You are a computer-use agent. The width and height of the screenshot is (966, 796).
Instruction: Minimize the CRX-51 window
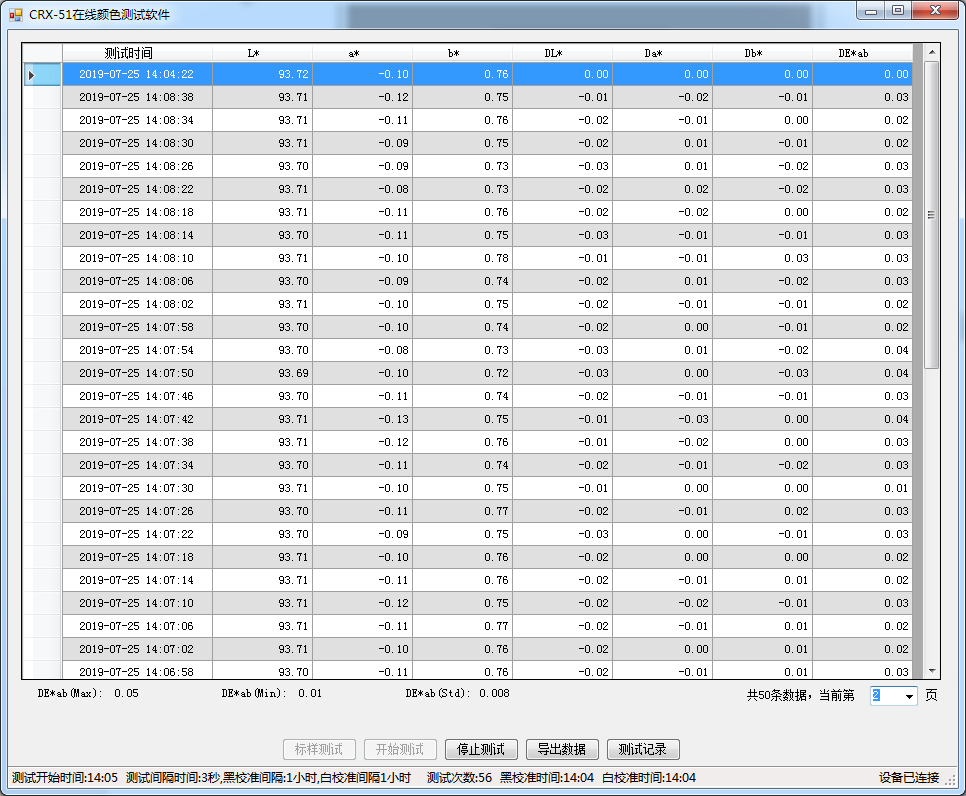(871, 11)
